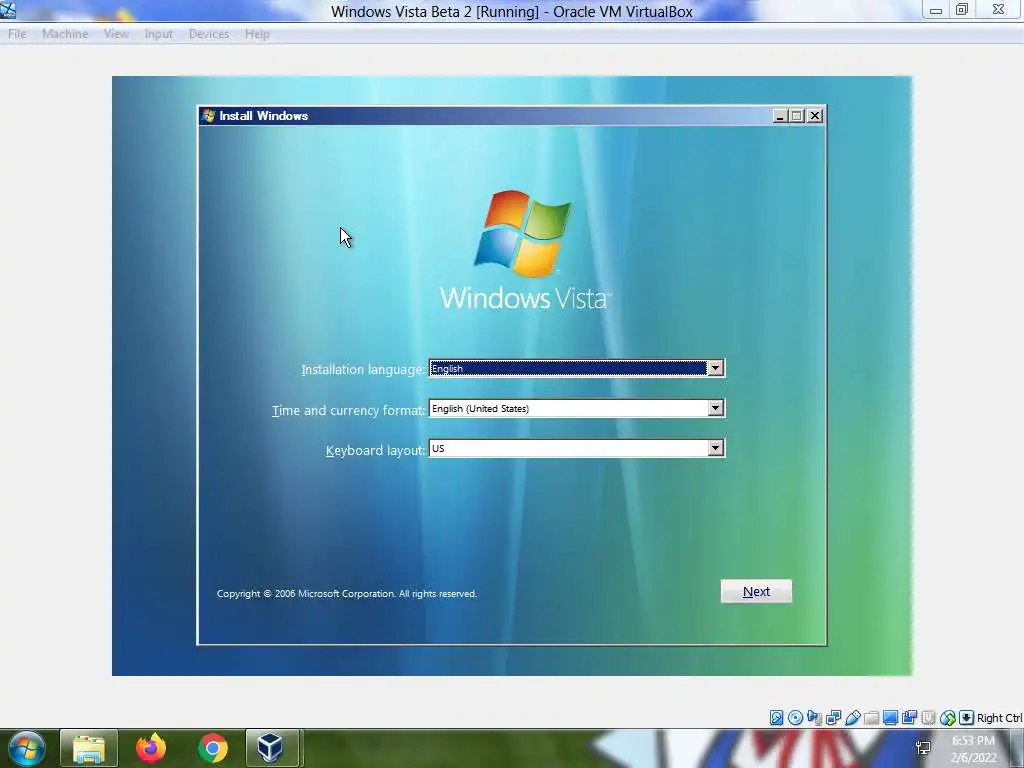Minimize the VirtualBox window

click(936, 10)
